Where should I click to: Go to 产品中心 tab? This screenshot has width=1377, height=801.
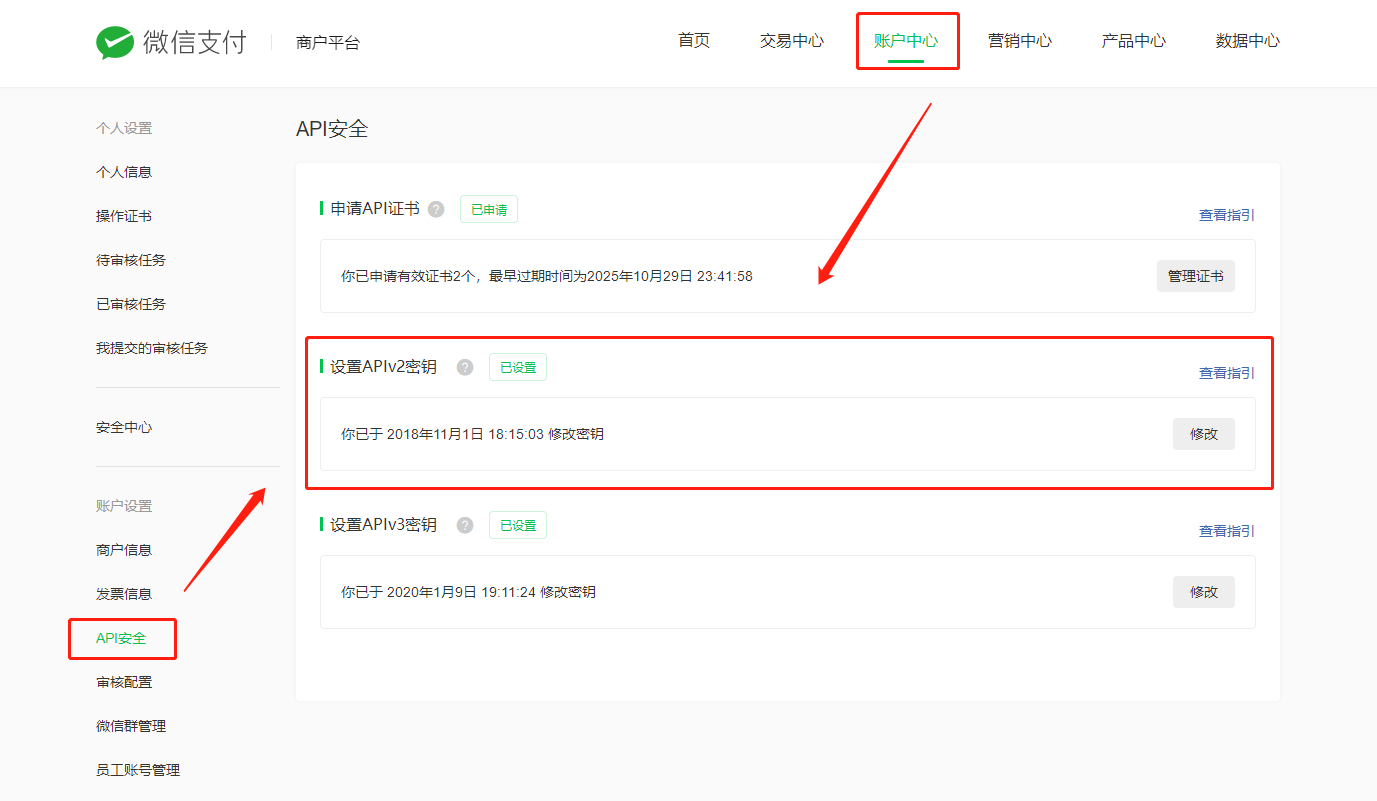click(1133, 41)
